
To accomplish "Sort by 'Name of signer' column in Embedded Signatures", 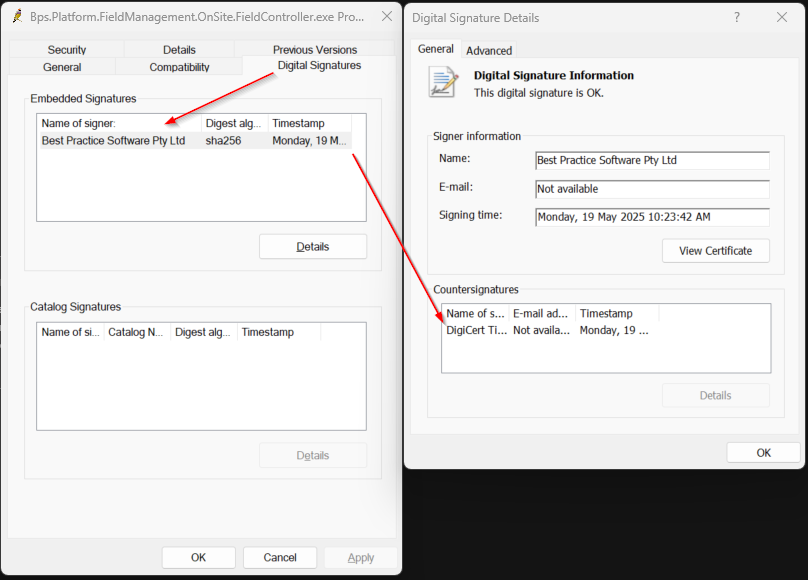I will point(120,123).
